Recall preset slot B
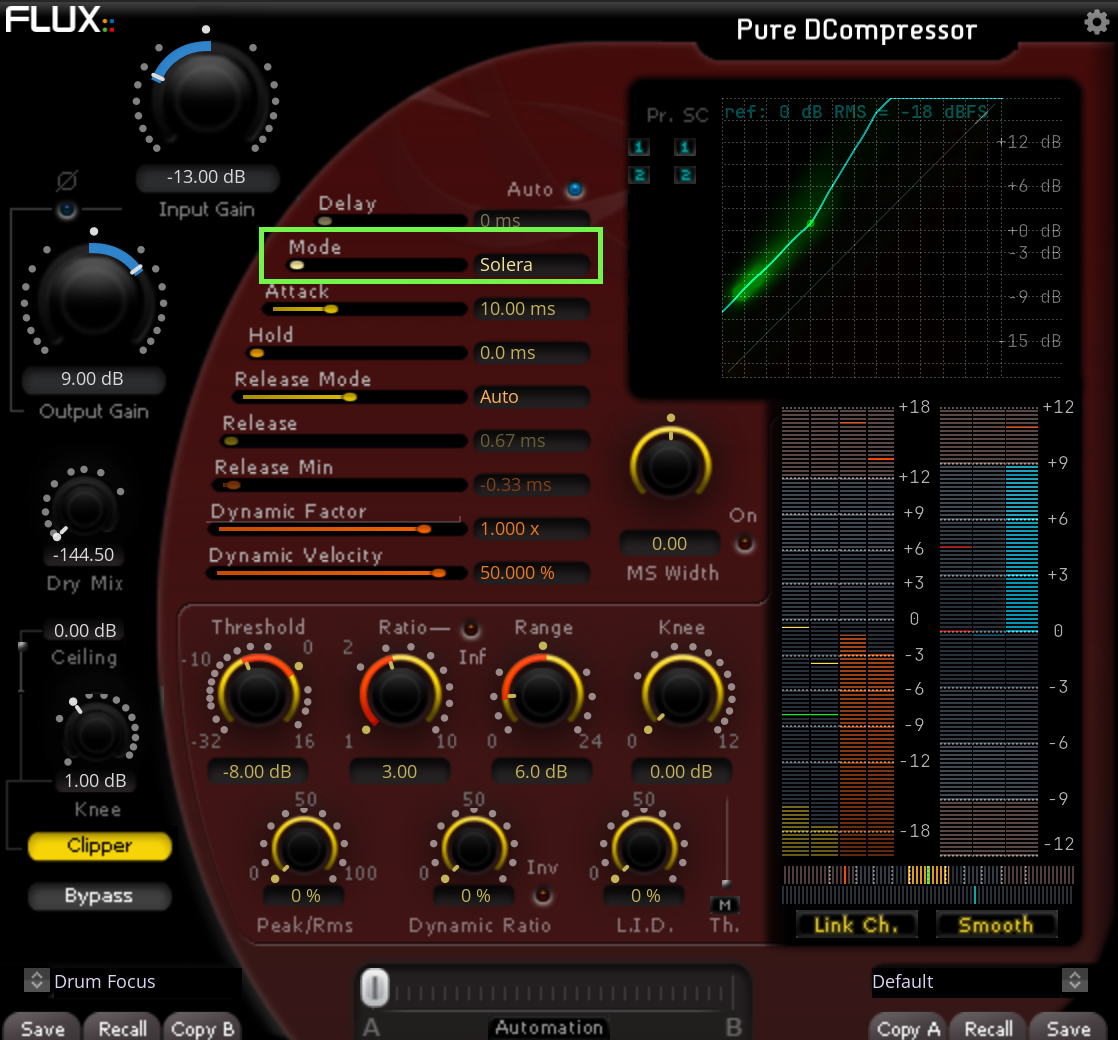1118x1040 pixels. click(988, 1029)
